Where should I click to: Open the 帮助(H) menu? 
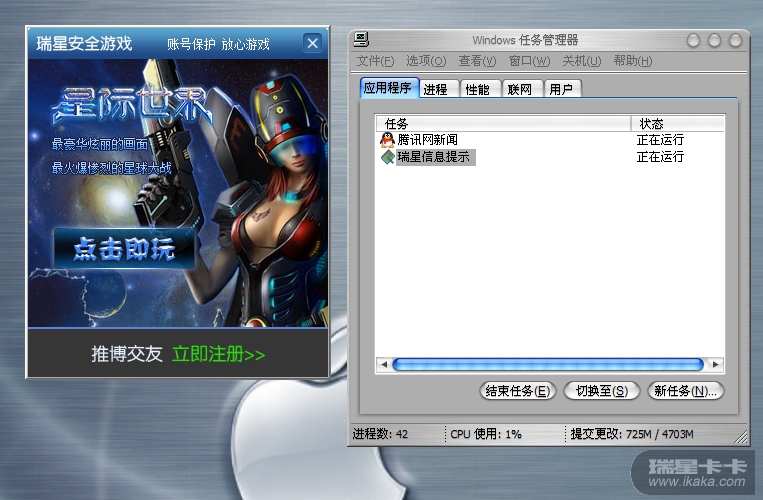click(x=633, y=61)
